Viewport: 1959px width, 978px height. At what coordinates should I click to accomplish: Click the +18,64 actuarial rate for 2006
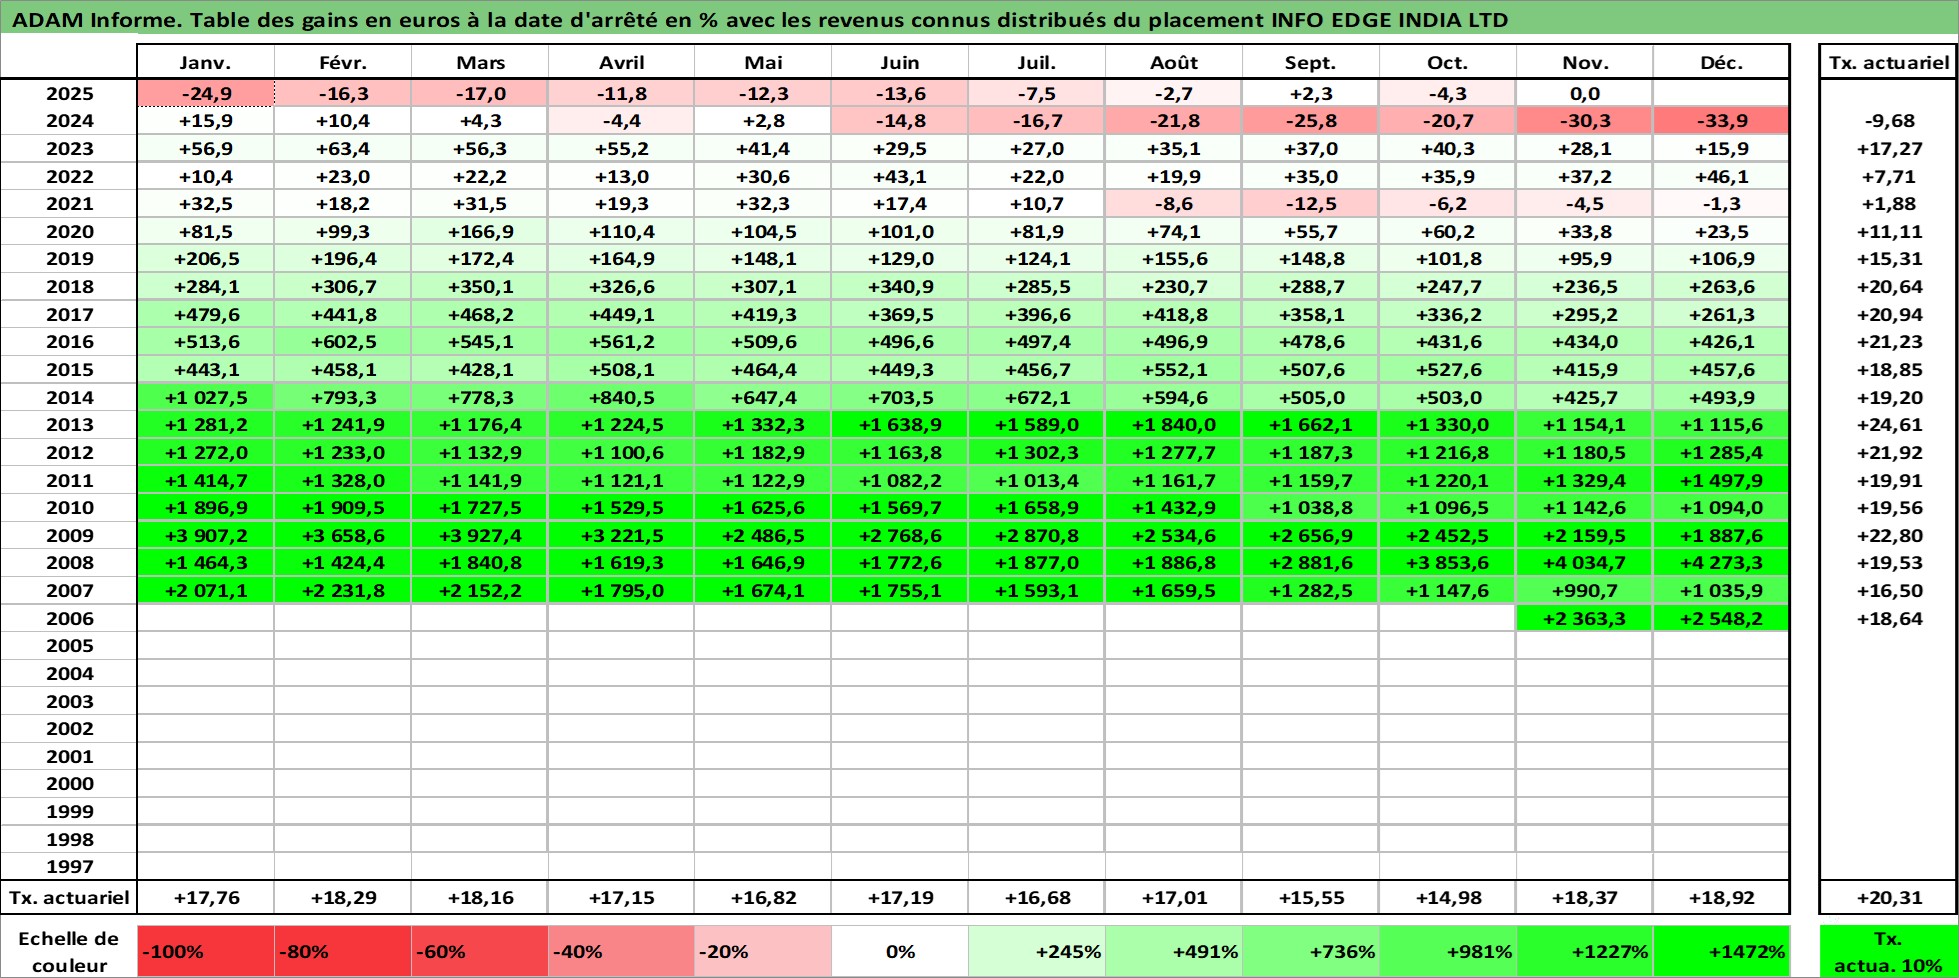1889,618
